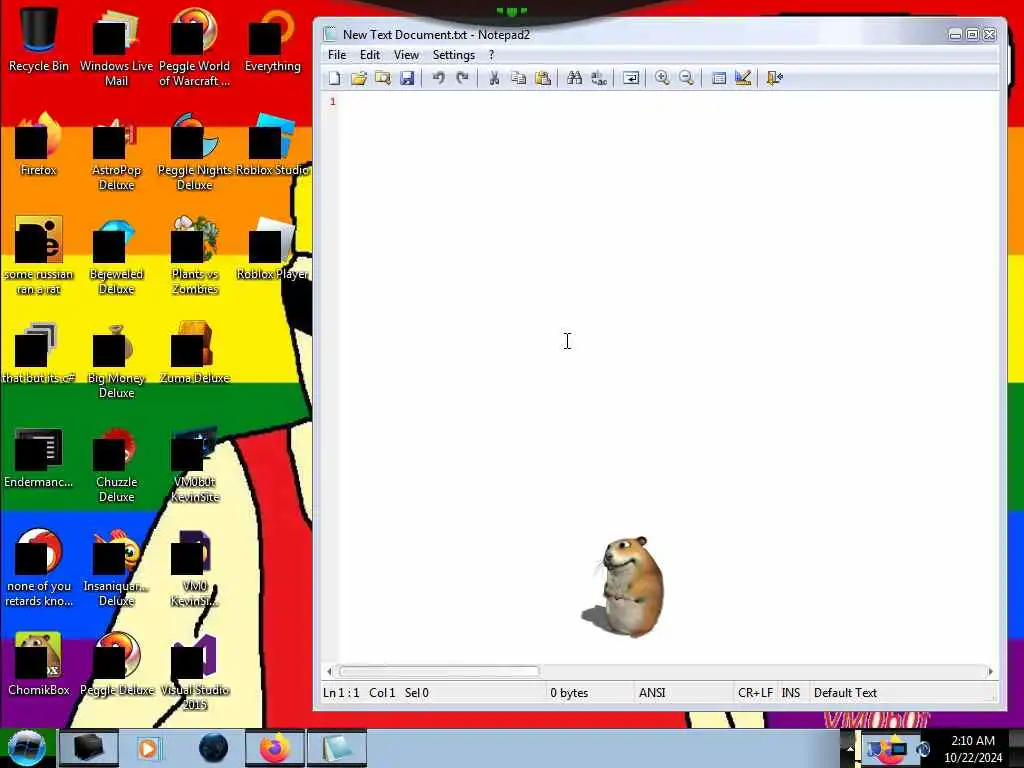Click the Browse files toolbar icon
Viewport: 1024px width, 768px height.
383,78
